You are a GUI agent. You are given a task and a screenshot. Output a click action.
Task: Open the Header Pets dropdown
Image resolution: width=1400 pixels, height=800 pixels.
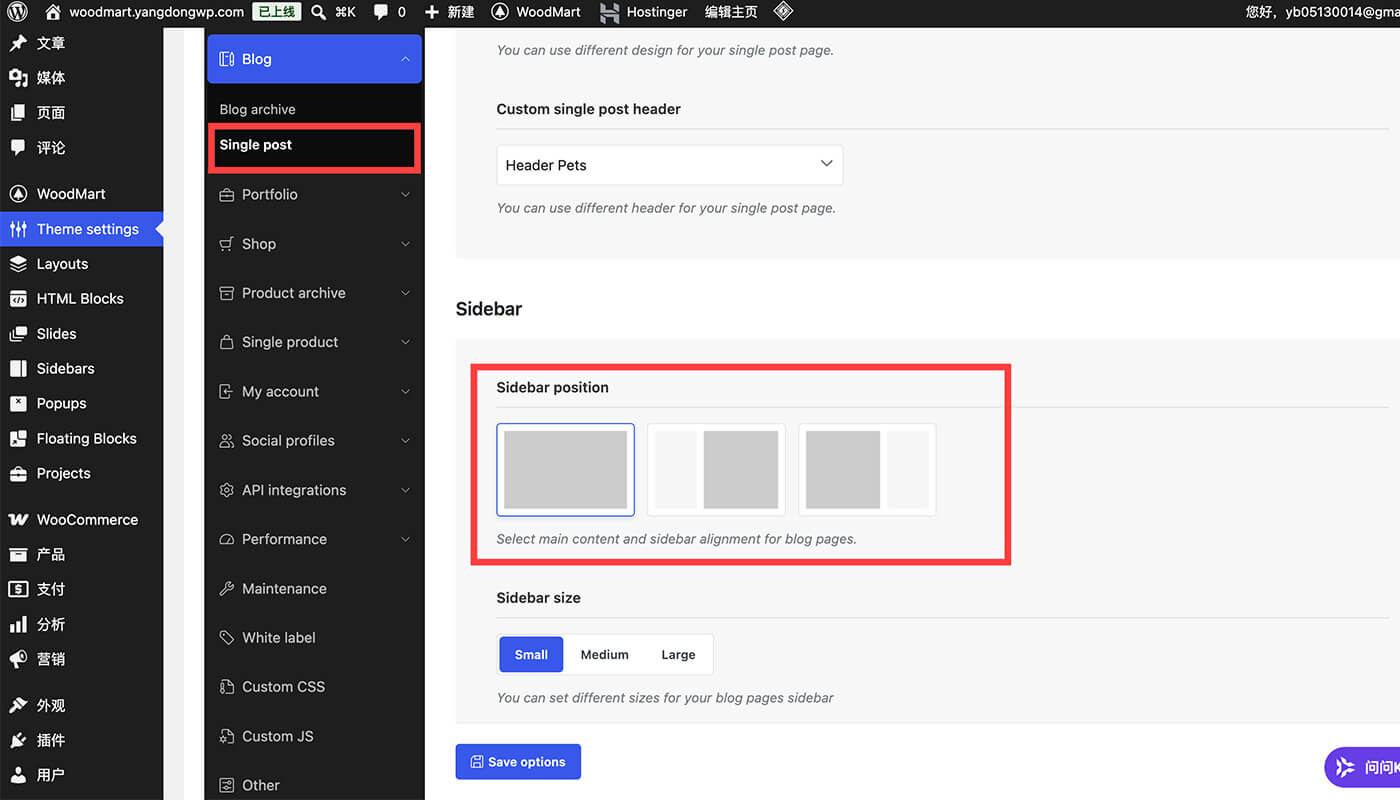(669, 165)
